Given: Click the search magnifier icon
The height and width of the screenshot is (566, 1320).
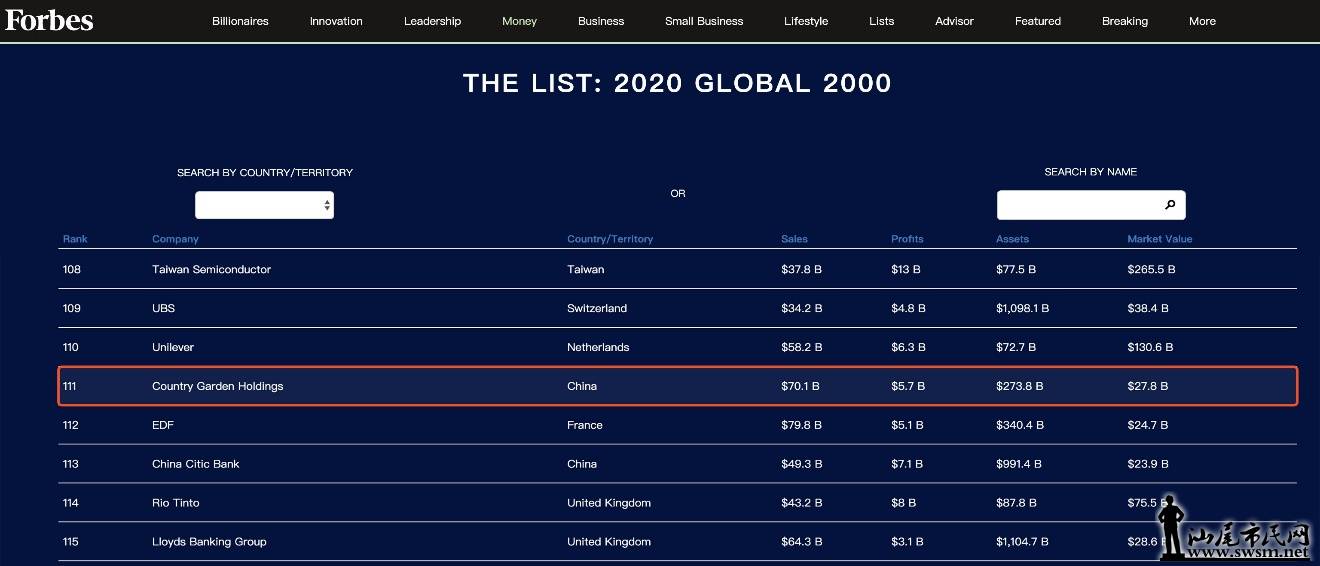Looking at the screenshot, I should [x=1170, y=205].
